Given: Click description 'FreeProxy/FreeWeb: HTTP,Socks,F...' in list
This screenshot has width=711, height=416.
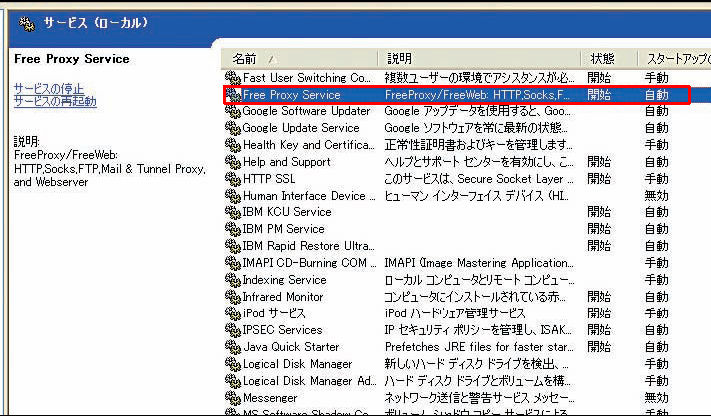Looking at the screenshot, I should [477, 95].
